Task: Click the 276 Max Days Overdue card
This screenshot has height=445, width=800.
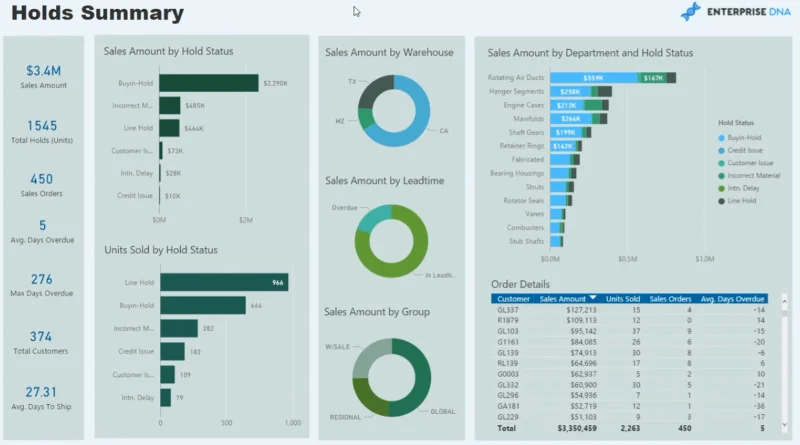Action: pos(42,285)
